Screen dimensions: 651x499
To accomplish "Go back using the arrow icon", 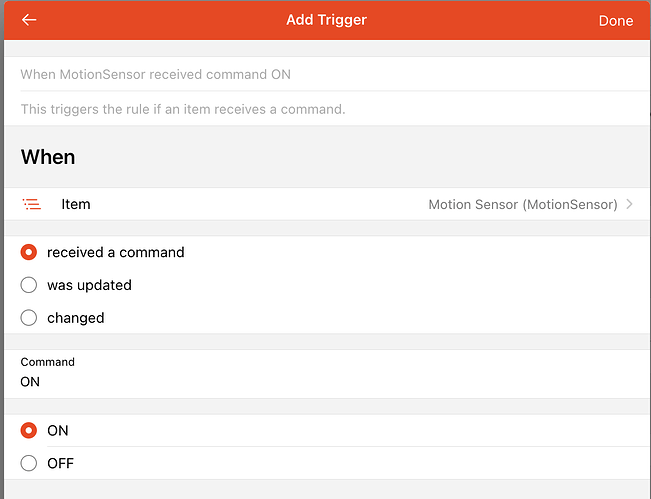I will (29, 20).
